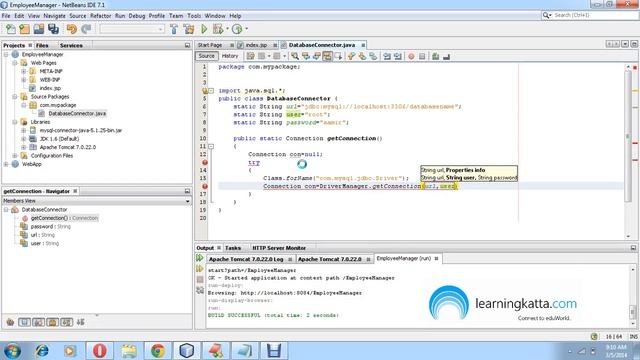Click the Find Selection magnifier icon
Screen dimensions: 640x360
pos(295,56)
